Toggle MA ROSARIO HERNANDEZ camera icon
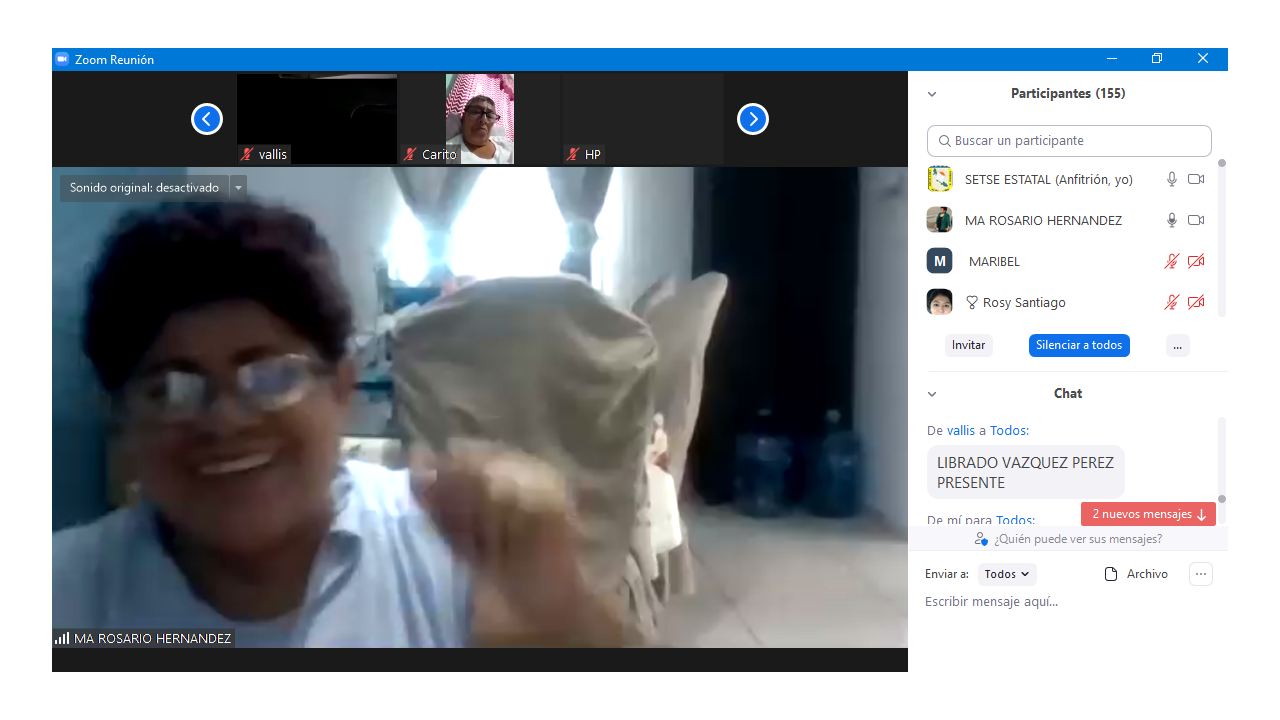 tap(1196, 220)
